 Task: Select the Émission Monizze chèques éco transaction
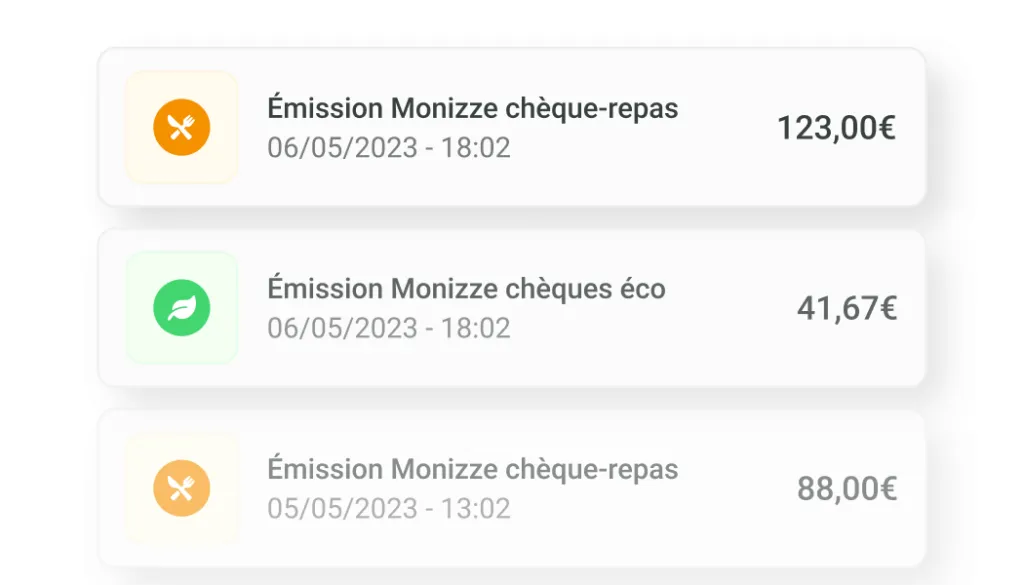[x=512, y=307]
